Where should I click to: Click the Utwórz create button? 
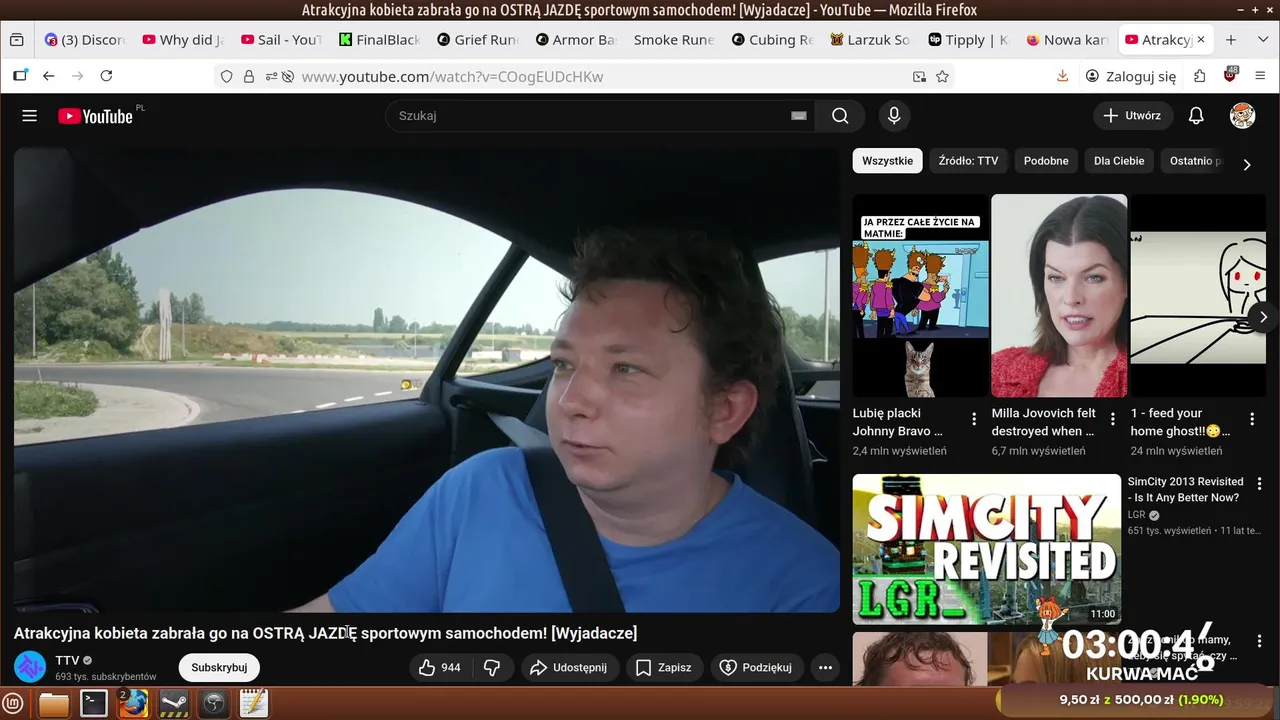[1132, 116]
